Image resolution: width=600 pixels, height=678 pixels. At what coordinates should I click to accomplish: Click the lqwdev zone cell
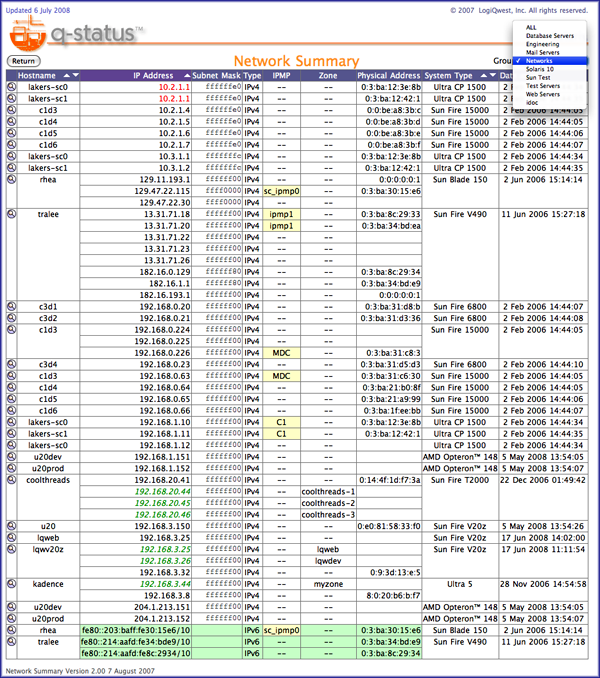pyautogui.click(x=329, y=561)
